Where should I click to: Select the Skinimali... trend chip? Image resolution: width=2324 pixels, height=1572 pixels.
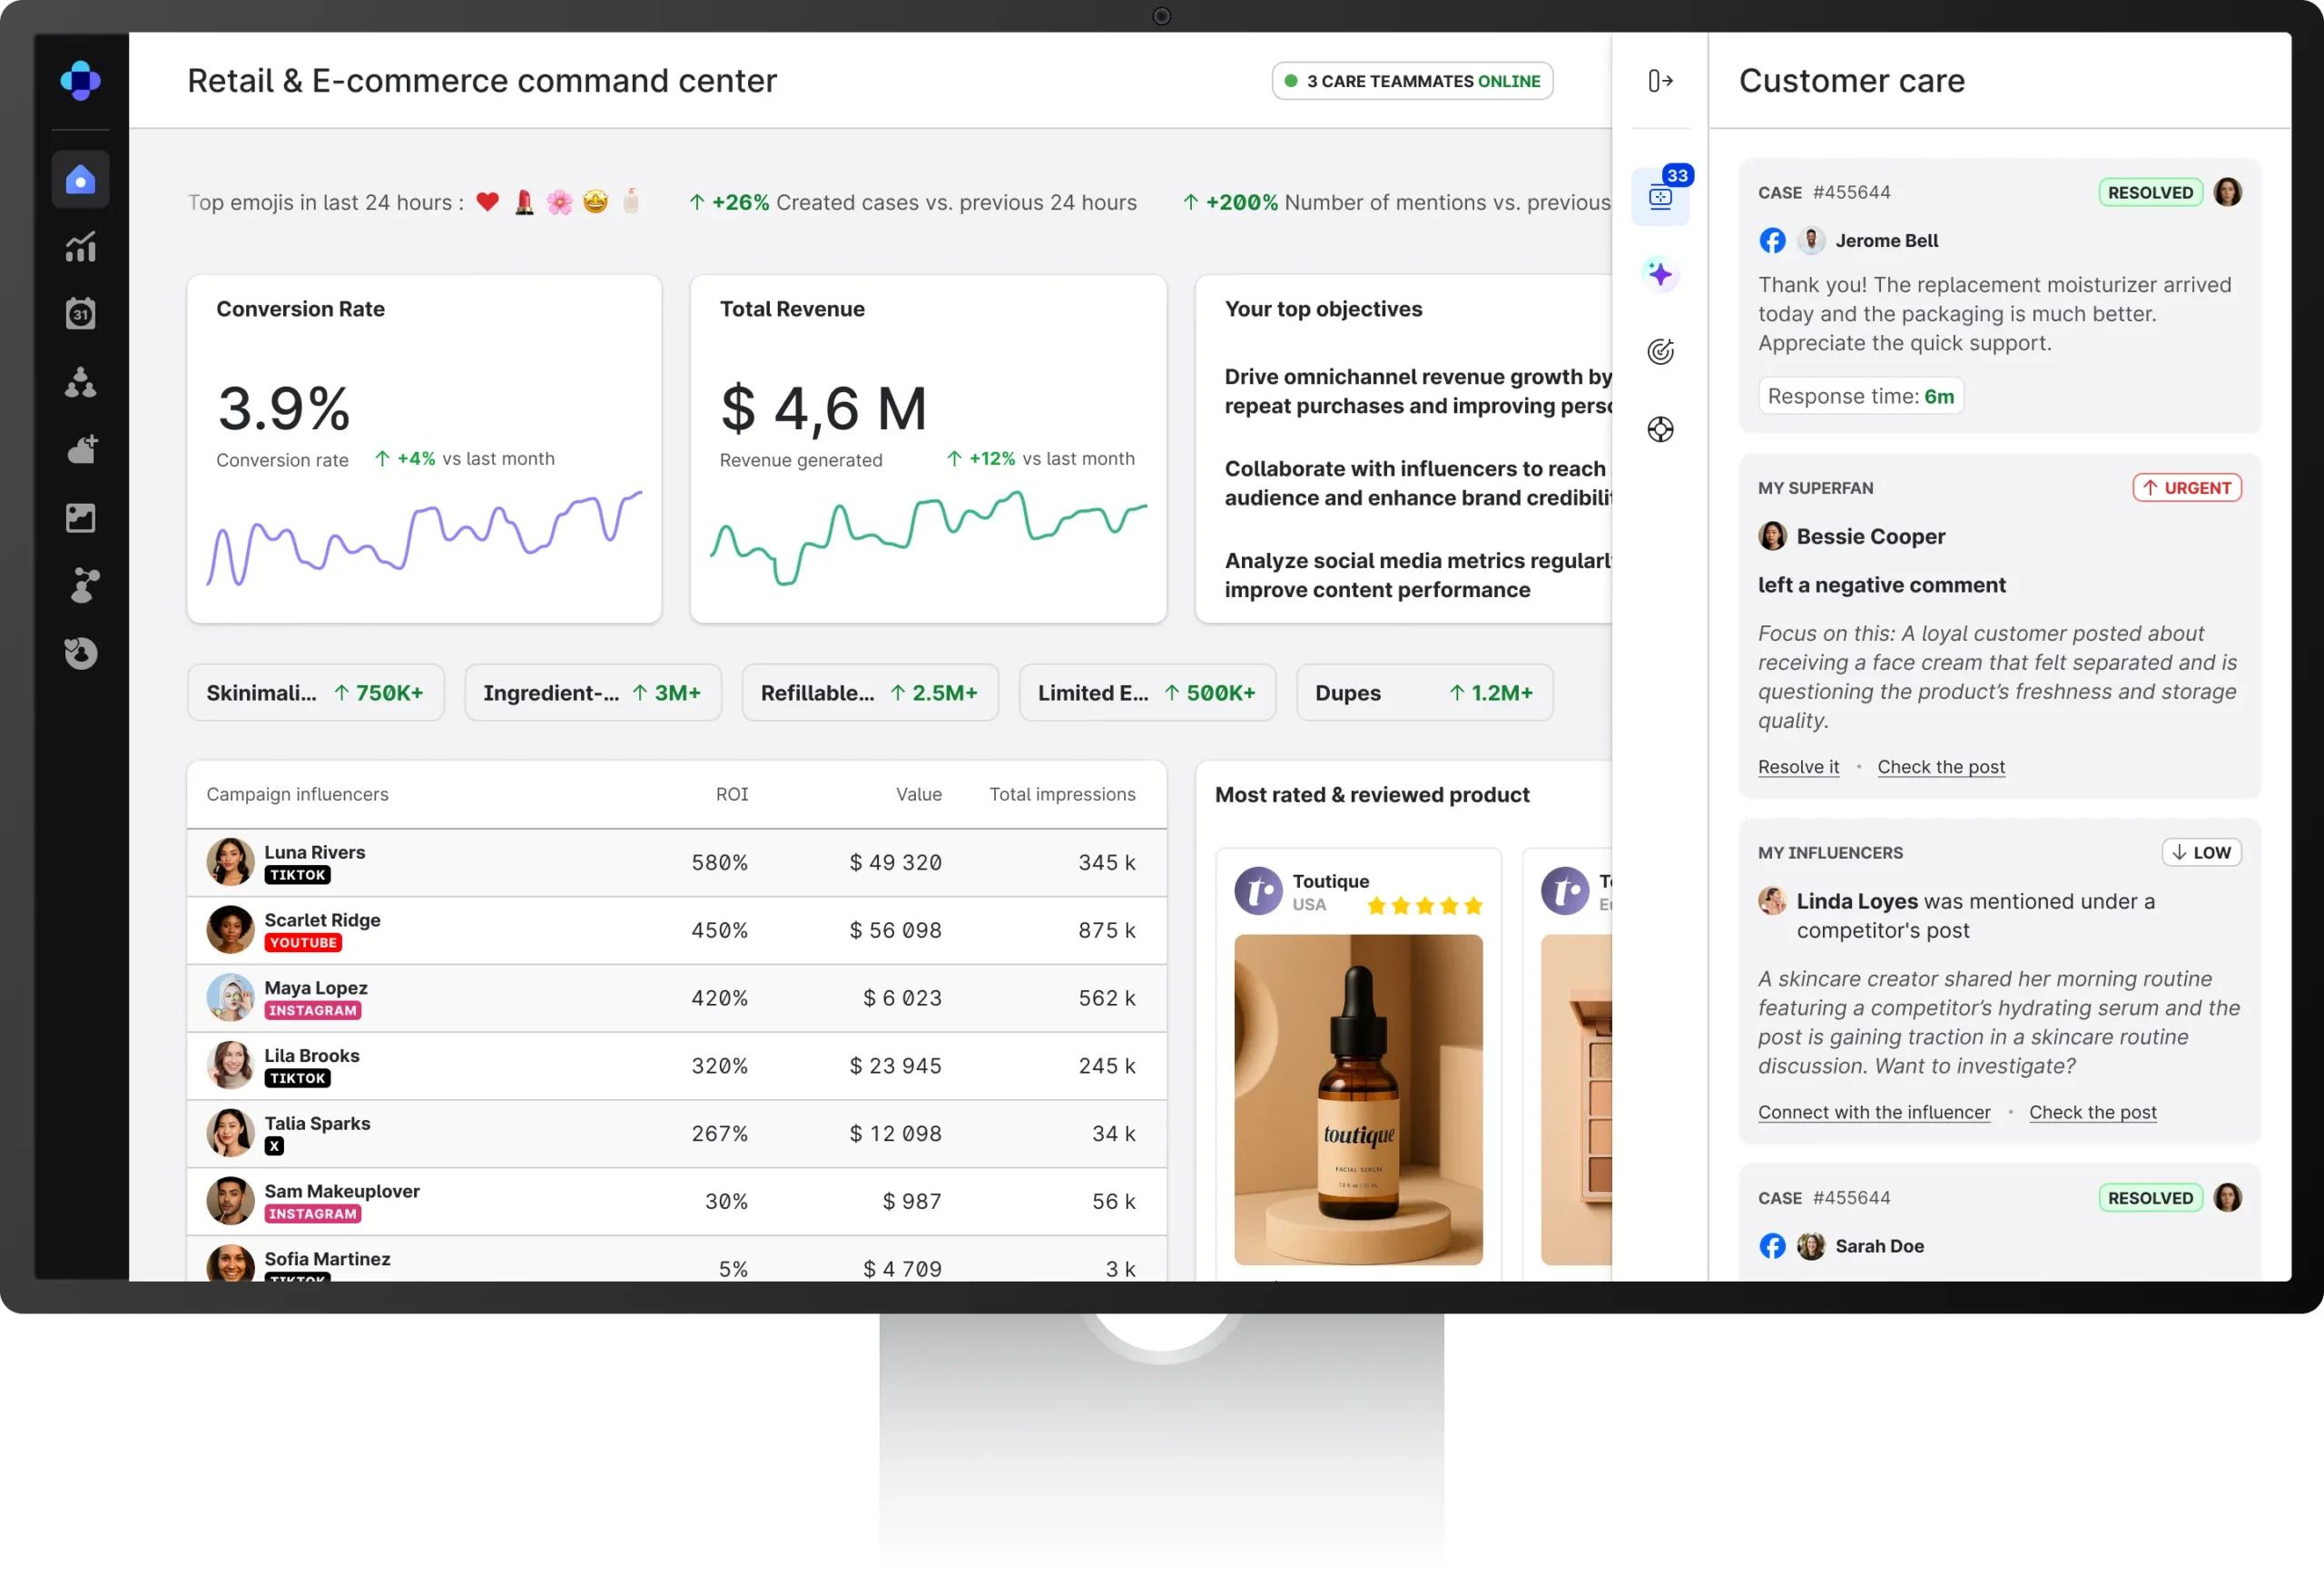(315, 693)
